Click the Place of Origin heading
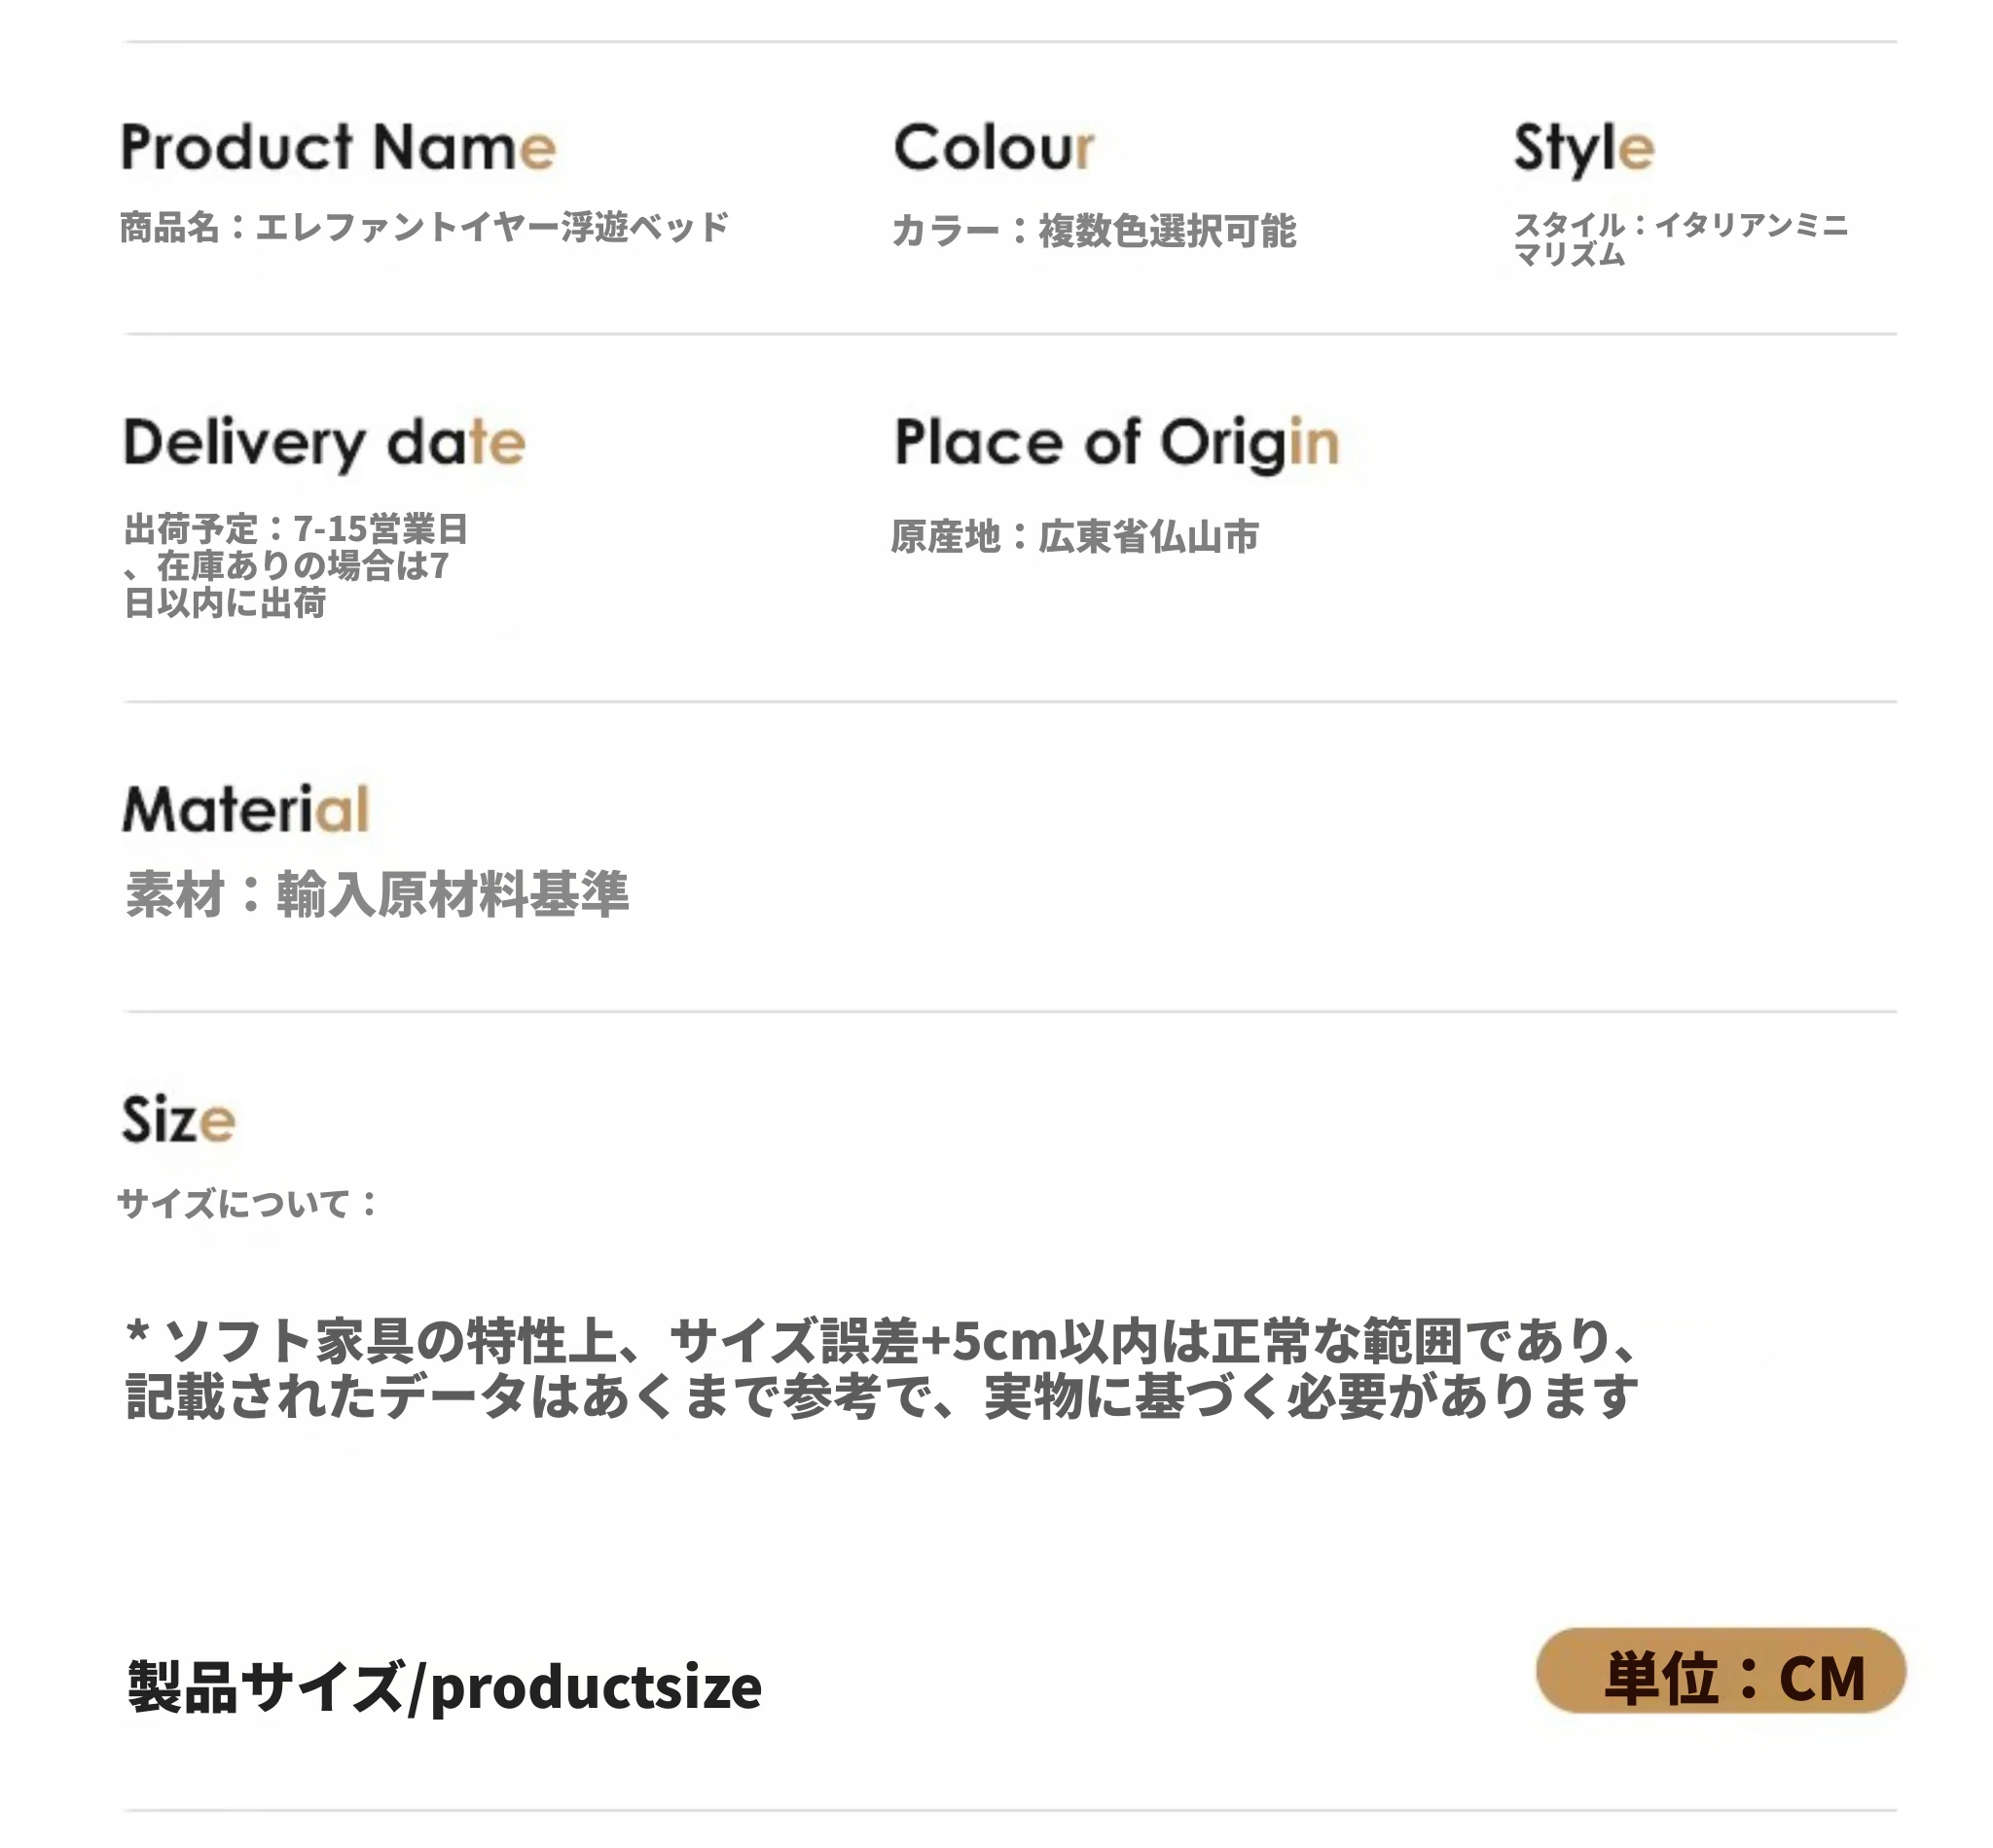1993x1848 pixels. (1116, 442)
